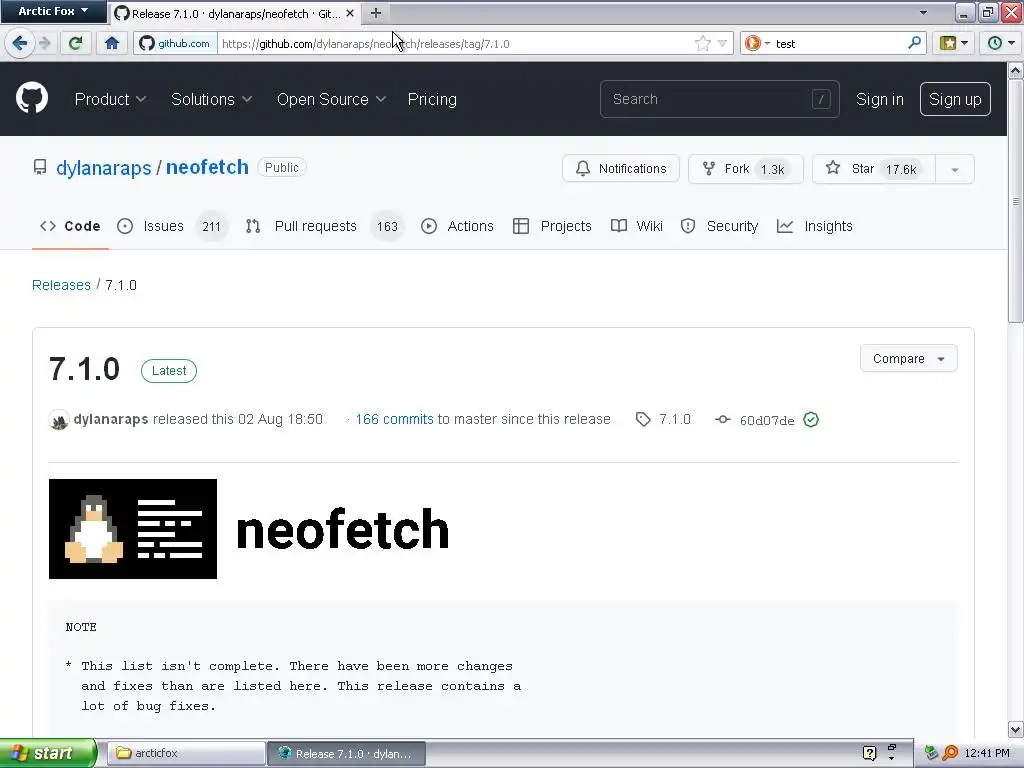Expand the Solutions menu
This screenshot has width=1024, height=768.
(212, 99)
